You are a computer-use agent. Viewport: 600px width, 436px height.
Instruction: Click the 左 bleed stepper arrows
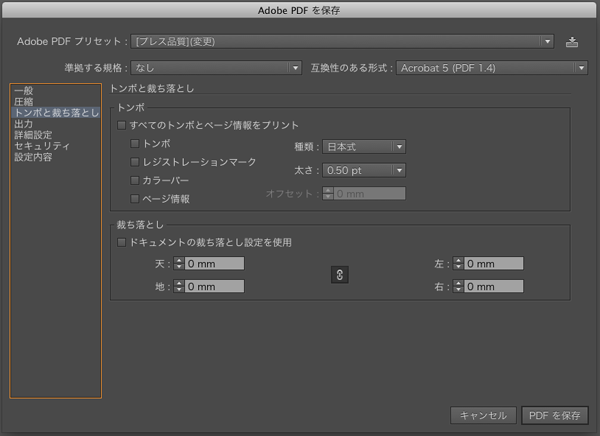click(459, 264)
